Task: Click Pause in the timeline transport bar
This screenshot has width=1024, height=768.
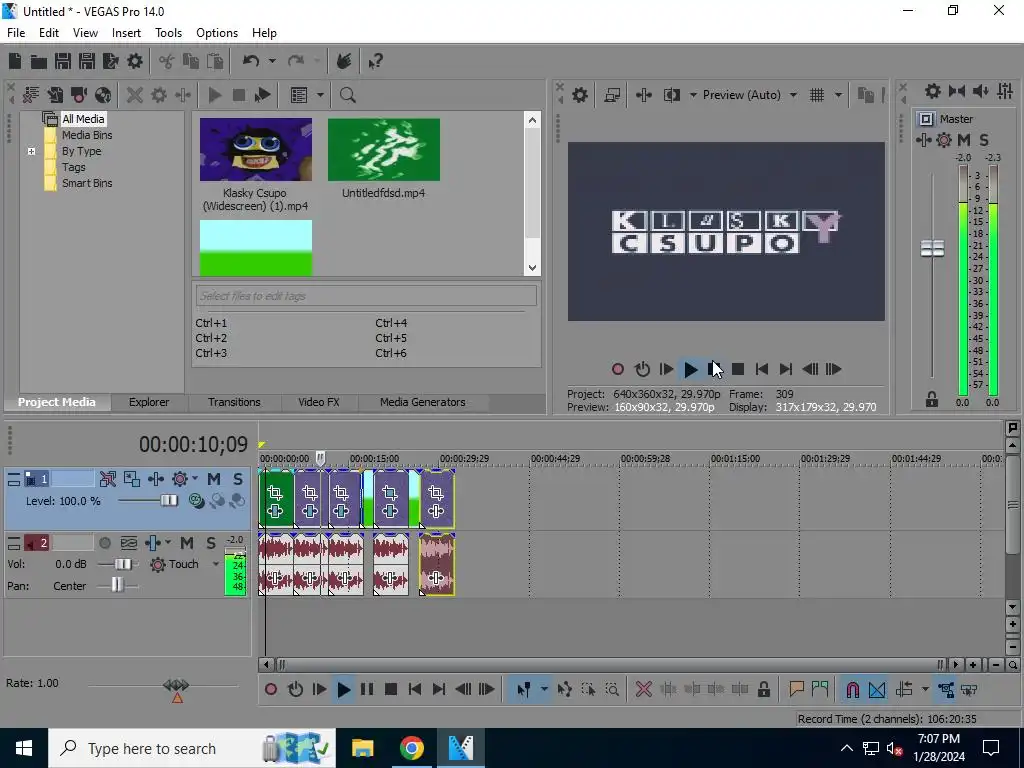Action: [367, 690]
